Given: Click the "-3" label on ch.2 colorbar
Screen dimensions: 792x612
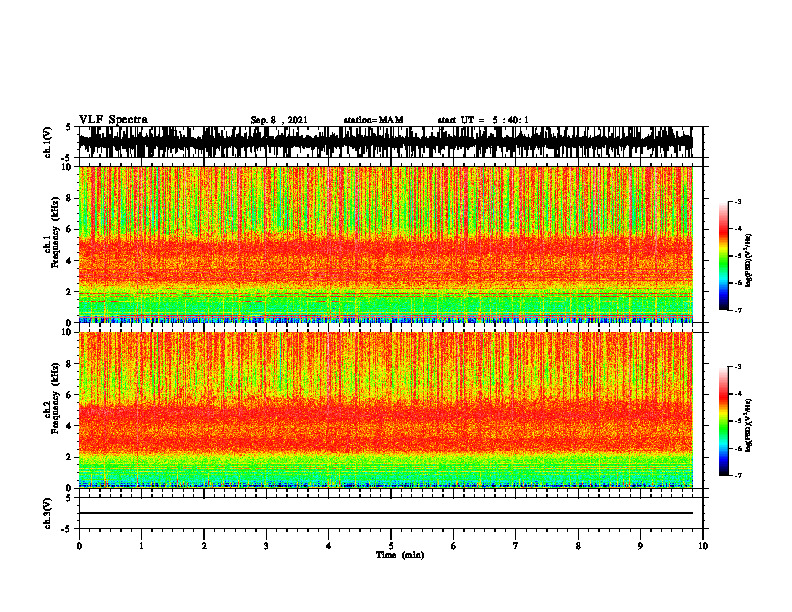Looking at the screenshot, I should coord(737,367).
